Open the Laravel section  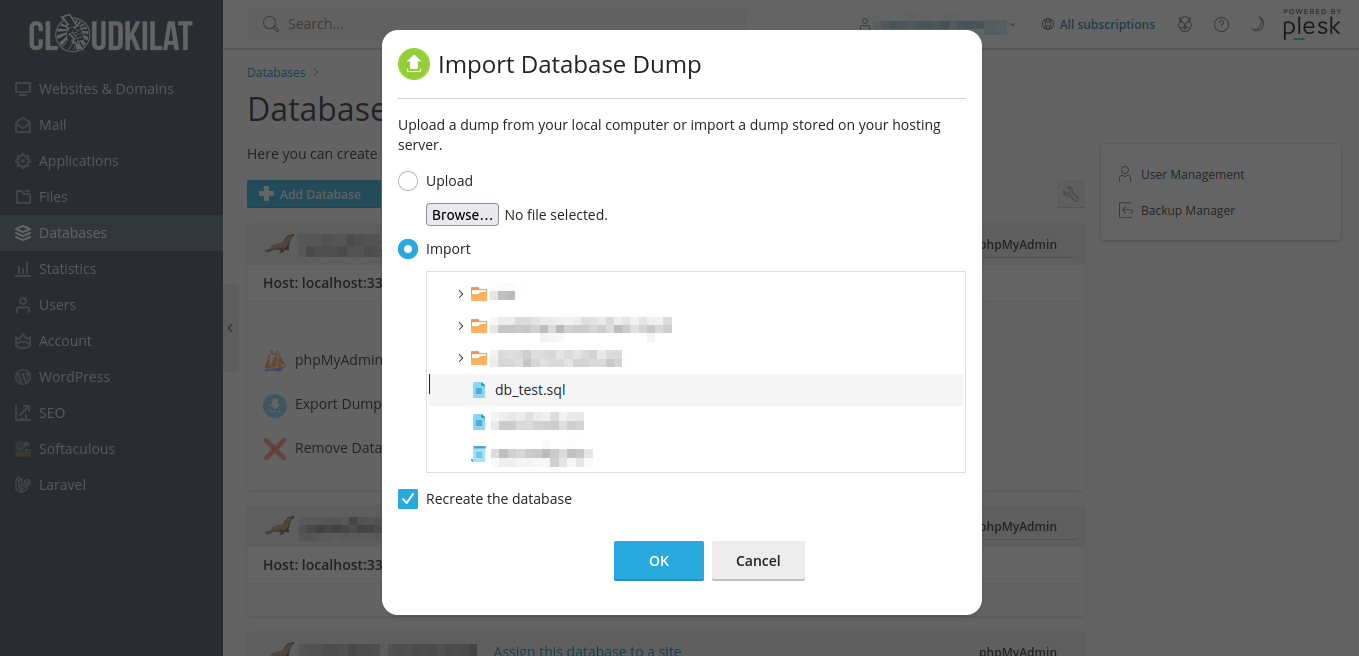62,485
